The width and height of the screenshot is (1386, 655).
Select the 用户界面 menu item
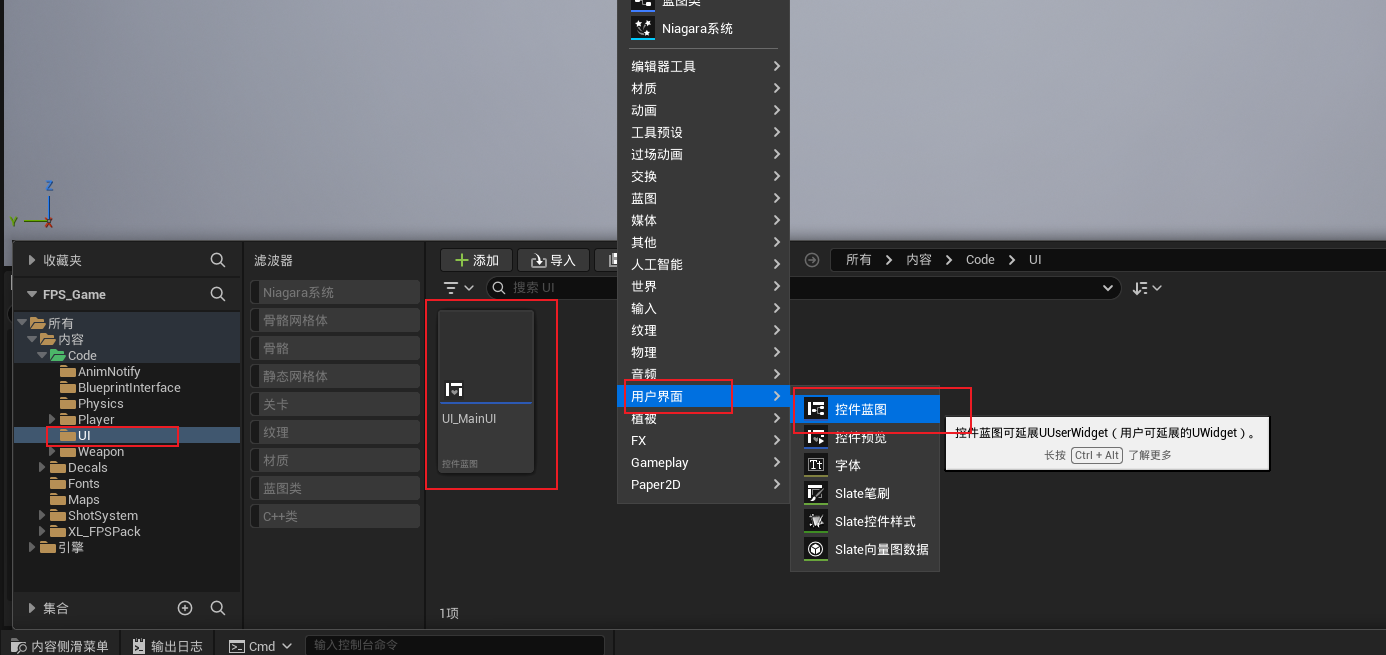click(x=704, y=396)
